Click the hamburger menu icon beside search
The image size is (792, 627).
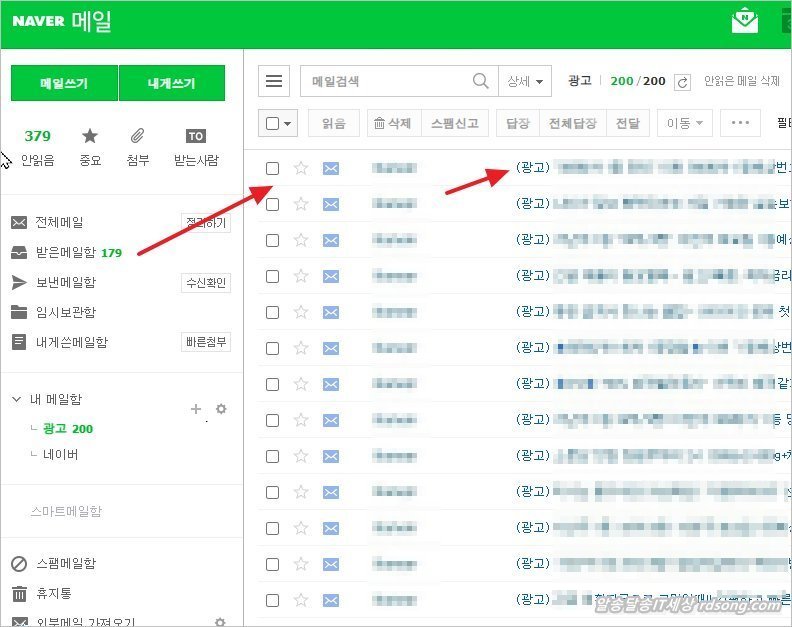(273, 81)
